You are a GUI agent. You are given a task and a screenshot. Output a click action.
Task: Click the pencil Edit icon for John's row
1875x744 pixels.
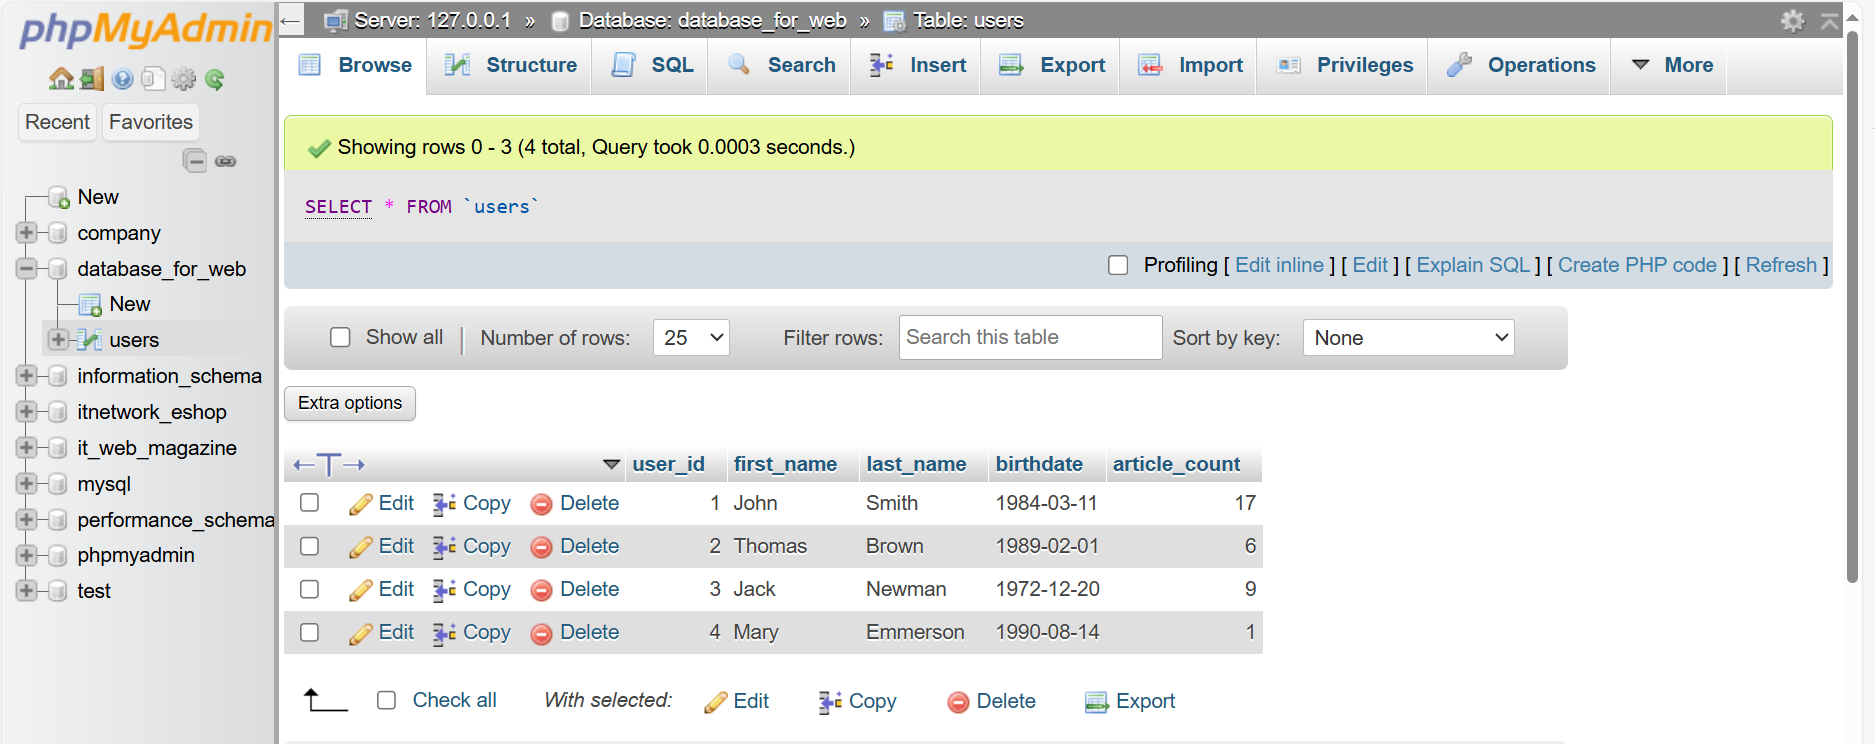(x=360, y=504)
